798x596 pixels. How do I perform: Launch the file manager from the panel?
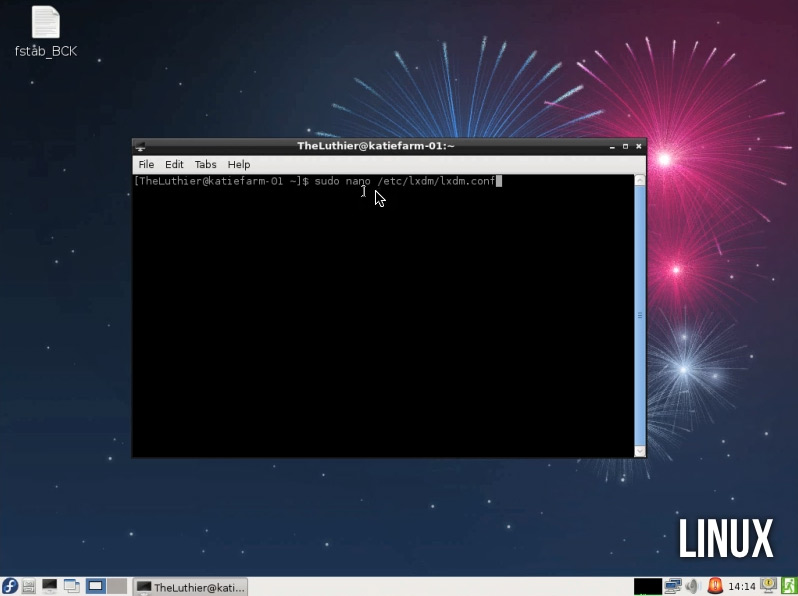[x=28, y=586]
